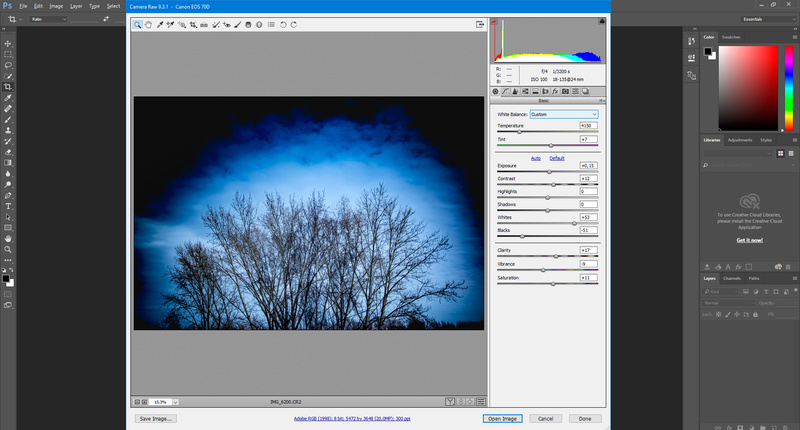Open the Effects (fx) panel tab

554,91
